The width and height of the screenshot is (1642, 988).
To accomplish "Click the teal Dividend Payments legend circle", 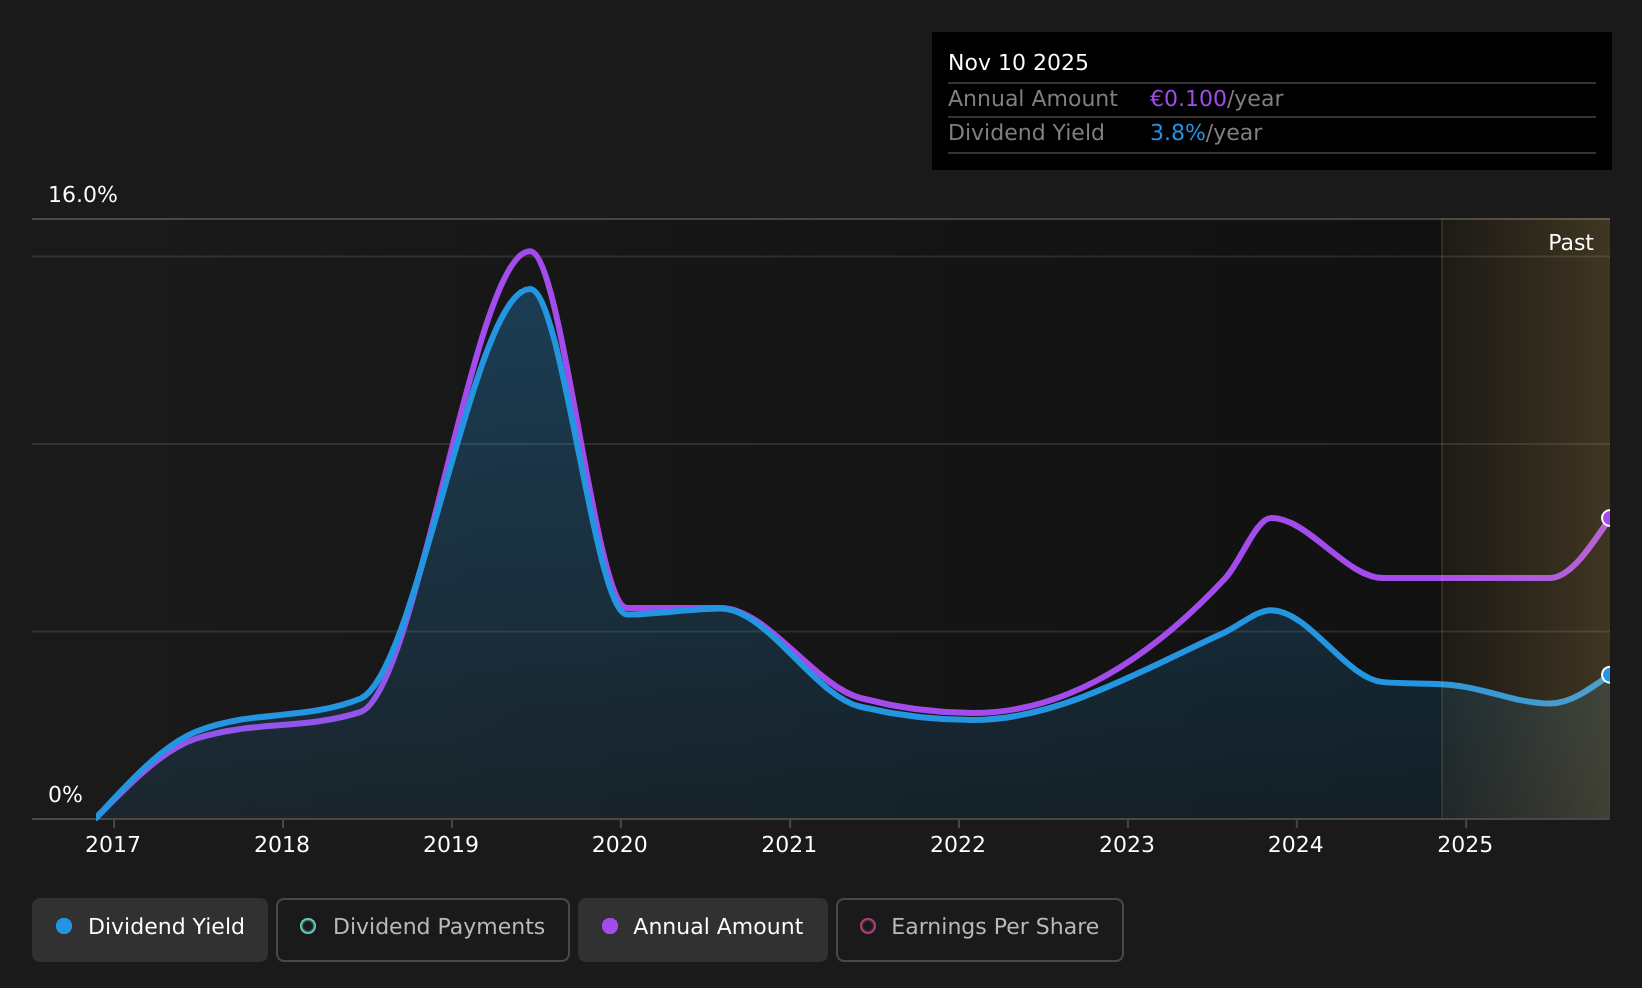I will [x=308, y=926].
